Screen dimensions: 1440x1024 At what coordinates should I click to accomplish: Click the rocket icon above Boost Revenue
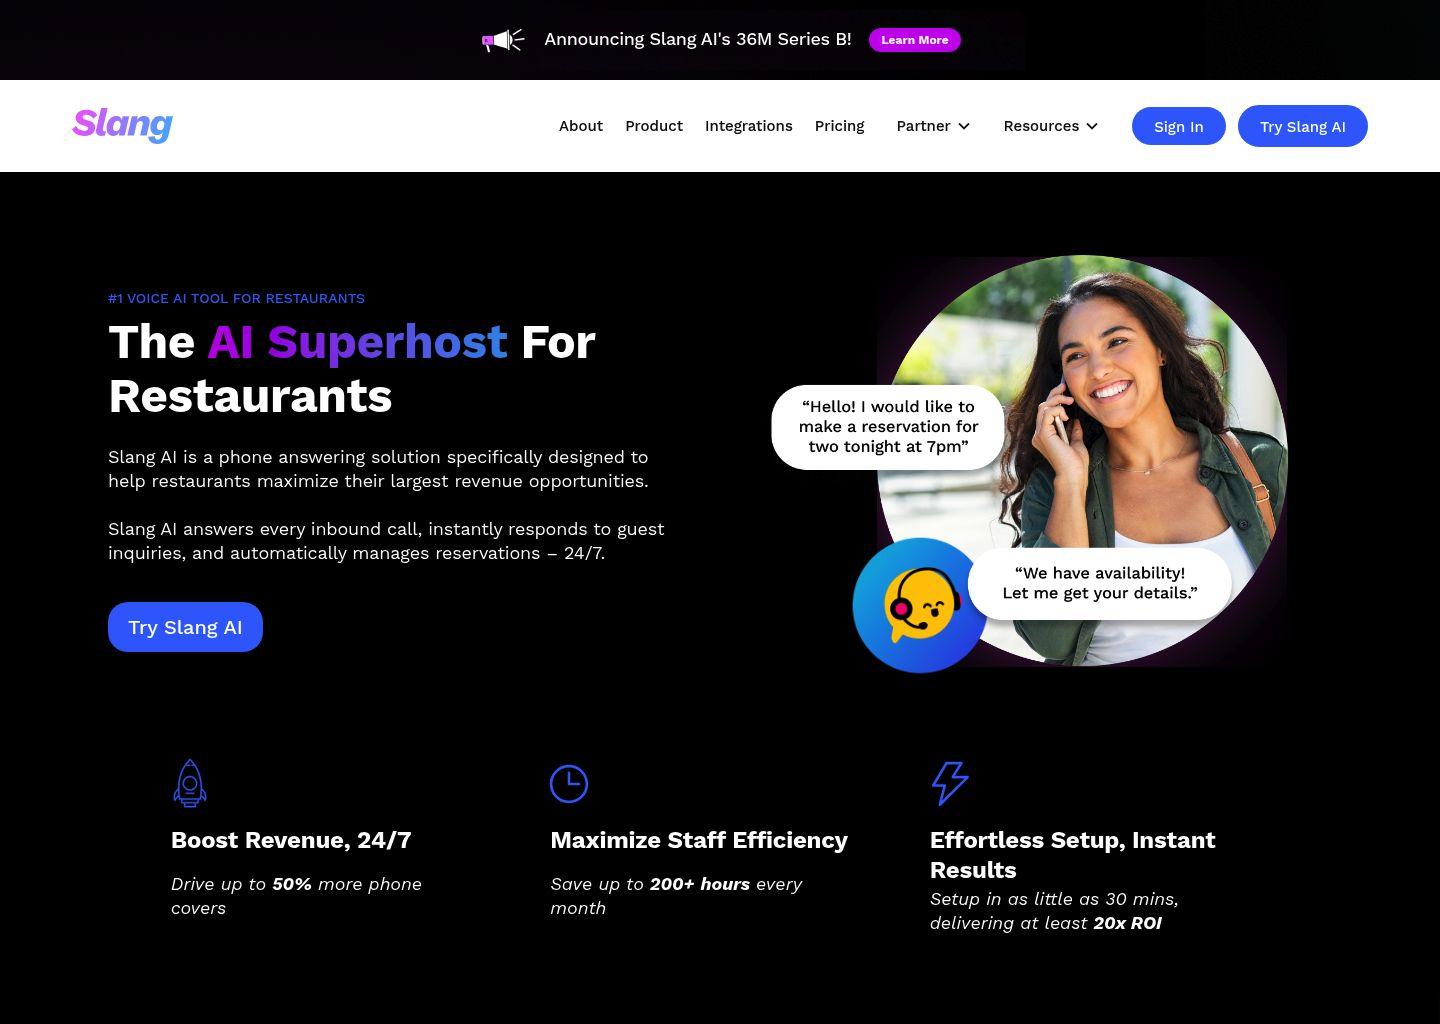click(x=190, y=783)
